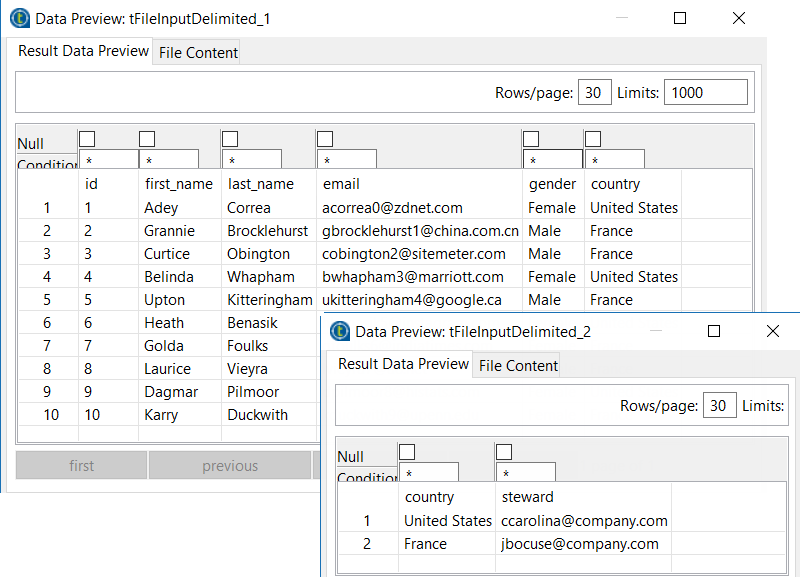This screenshot has width=800, height=577.
Task: Enable the null checkbox above the gender column
Action: pyautogui.click(x=531, y=139)
